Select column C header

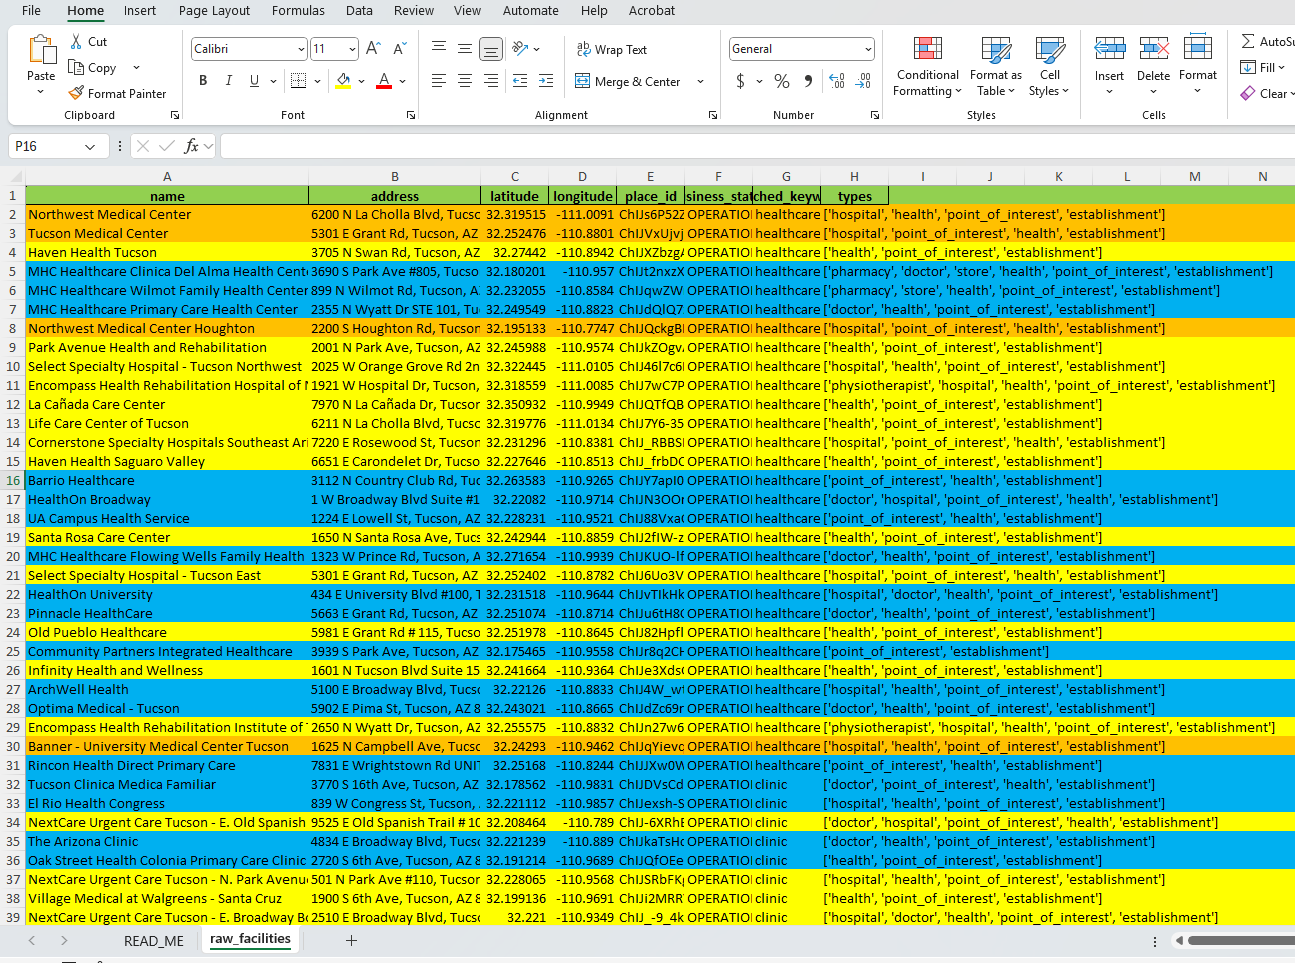click(x=515, y=176)
